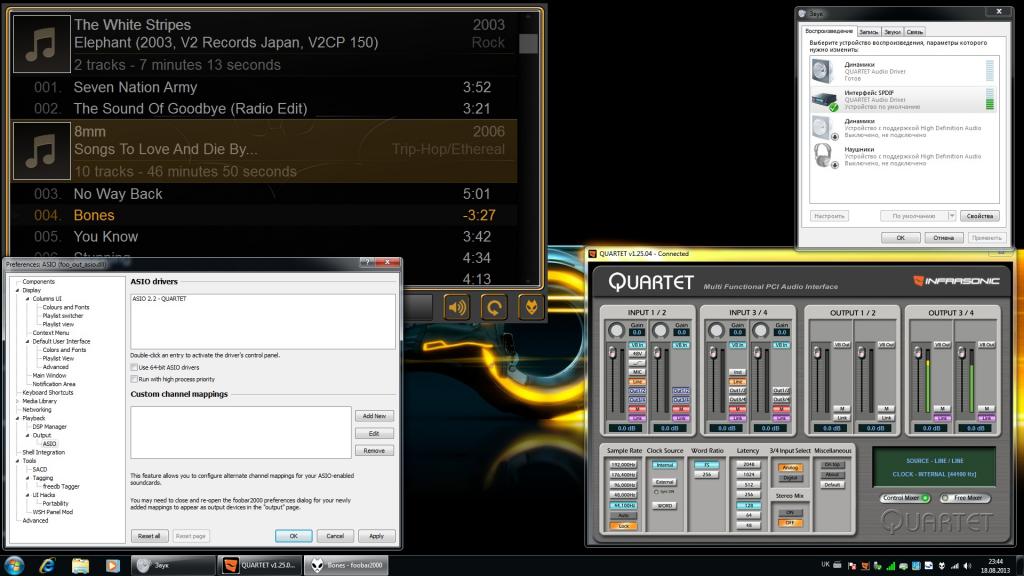This screenshot has width=1024, height=576.
Task: Select the headphones device icon
Action: pos(823,155)
